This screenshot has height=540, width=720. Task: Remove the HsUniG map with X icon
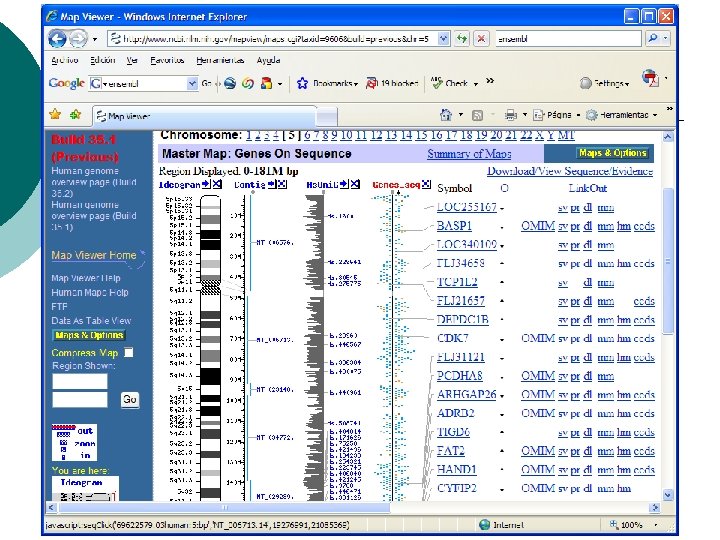point(355,184)
